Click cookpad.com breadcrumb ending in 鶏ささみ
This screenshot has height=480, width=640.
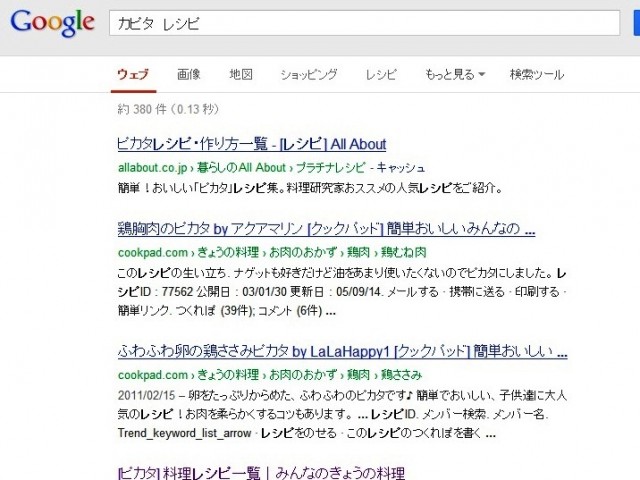point(270,375)
